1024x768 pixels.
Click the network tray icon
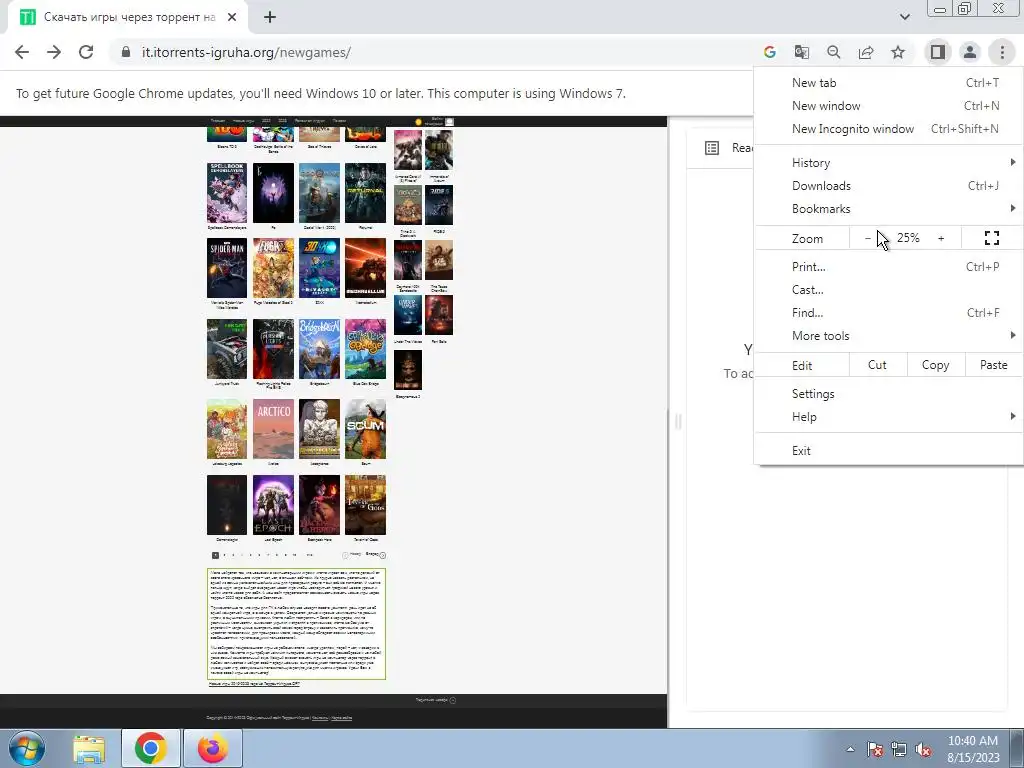(x=899, y=749)
